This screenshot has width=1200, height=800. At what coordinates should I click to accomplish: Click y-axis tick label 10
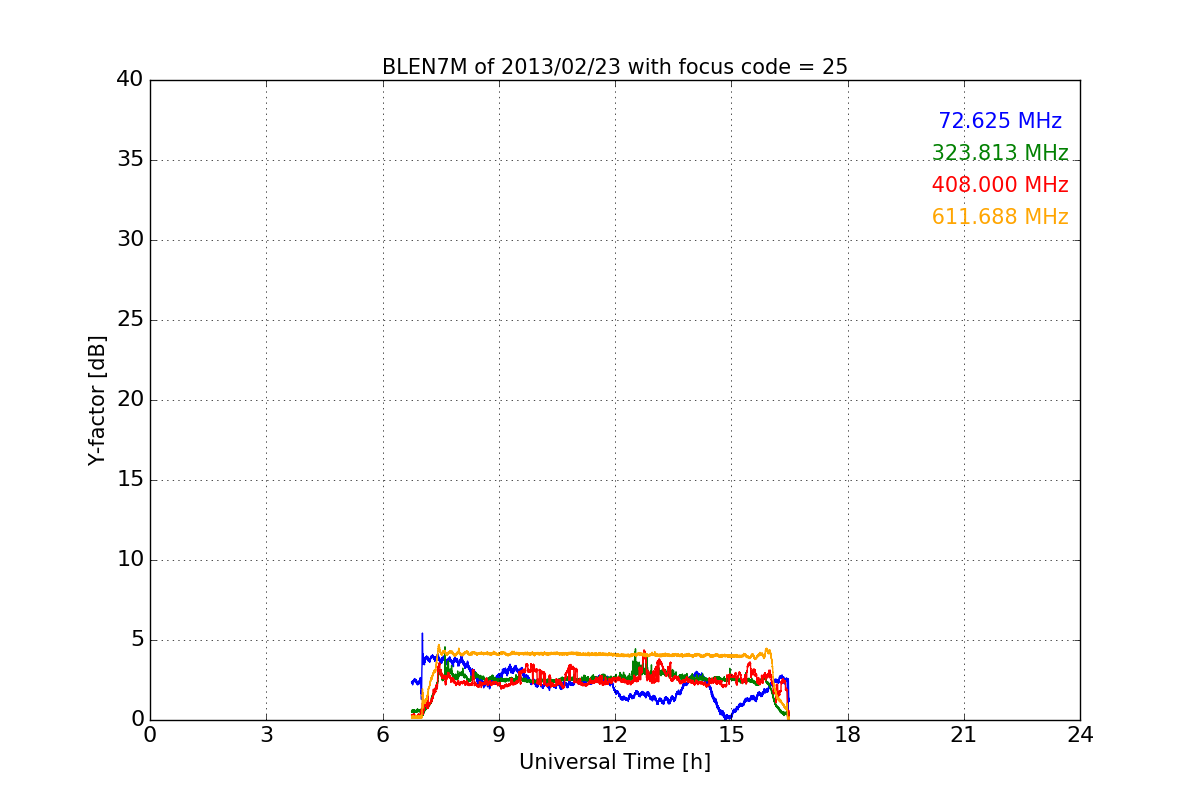click(x=130, y=560)
